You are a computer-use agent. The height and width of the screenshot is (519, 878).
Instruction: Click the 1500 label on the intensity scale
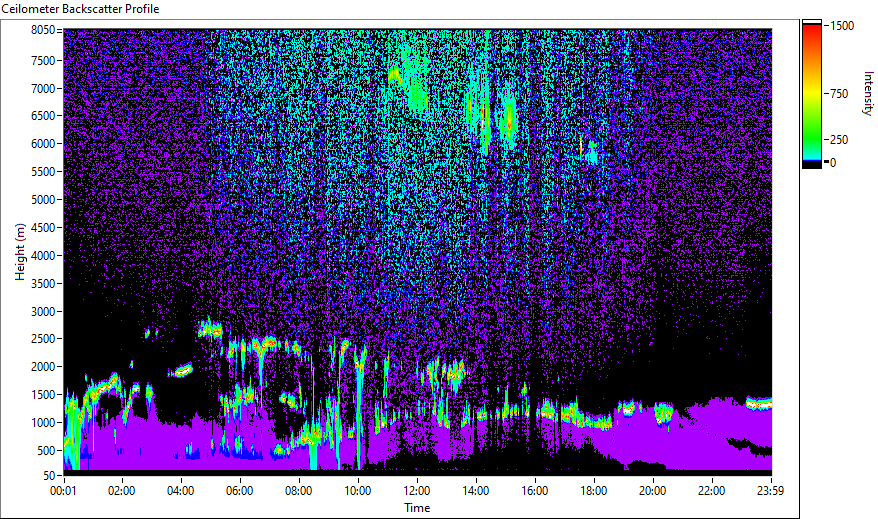(842, 26)
